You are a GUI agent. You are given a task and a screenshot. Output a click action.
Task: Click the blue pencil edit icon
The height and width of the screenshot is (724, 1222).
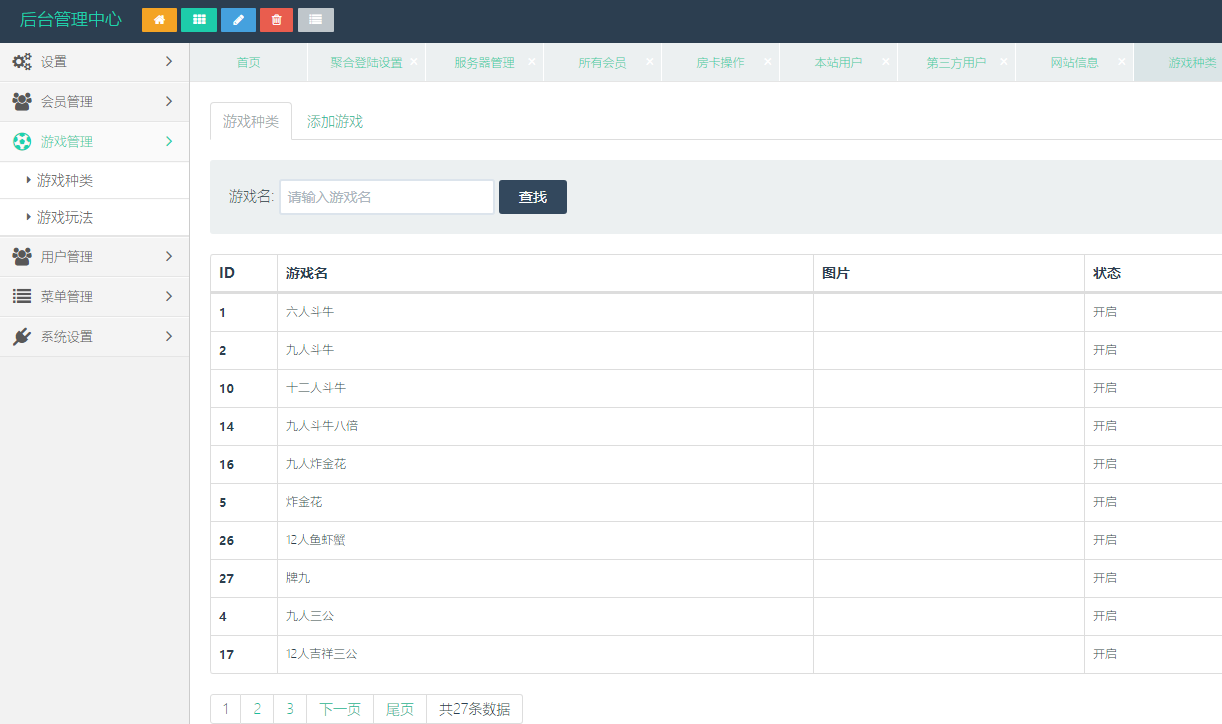(x=238, y=20)
